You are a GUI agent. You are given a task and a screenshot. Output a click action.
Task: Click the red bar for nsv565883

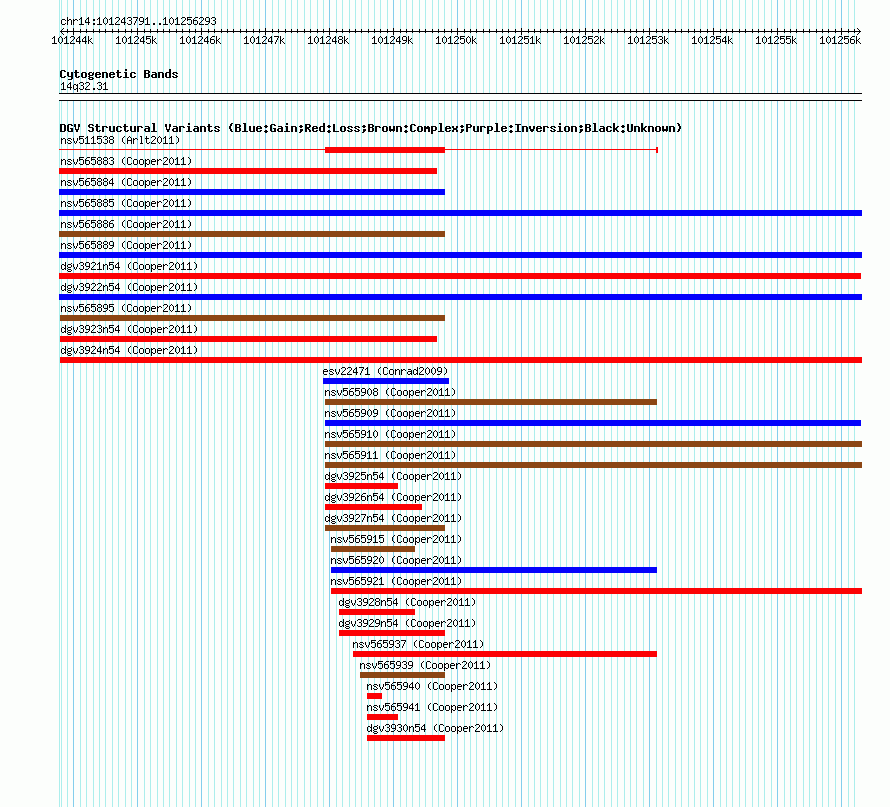(248, 171)
